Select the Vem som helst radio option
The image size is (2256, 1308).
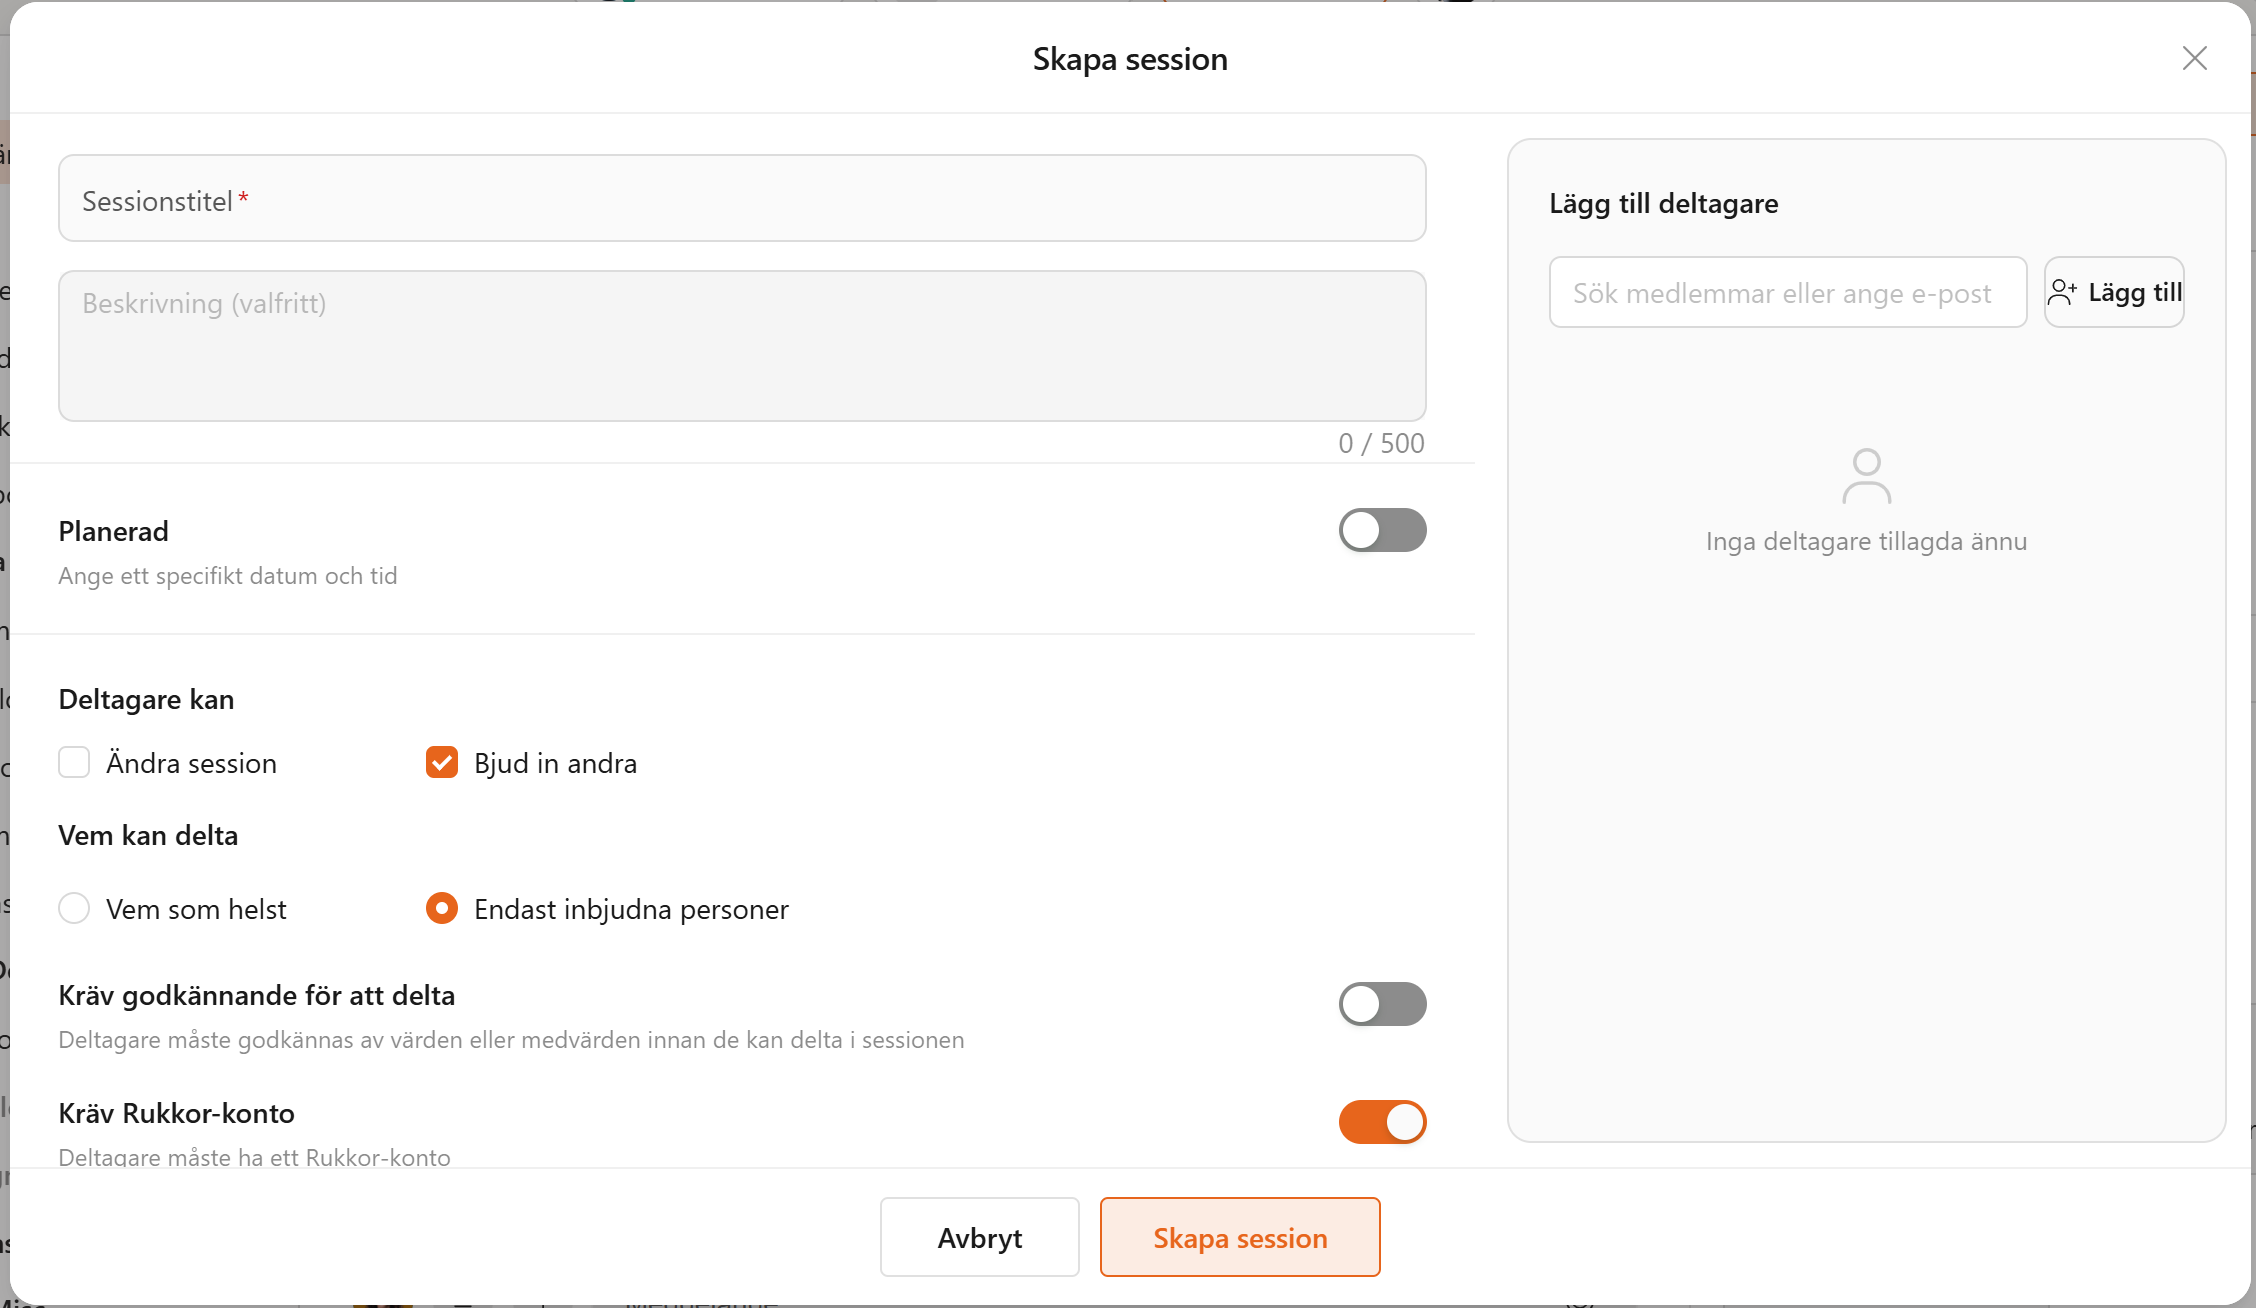74,908
